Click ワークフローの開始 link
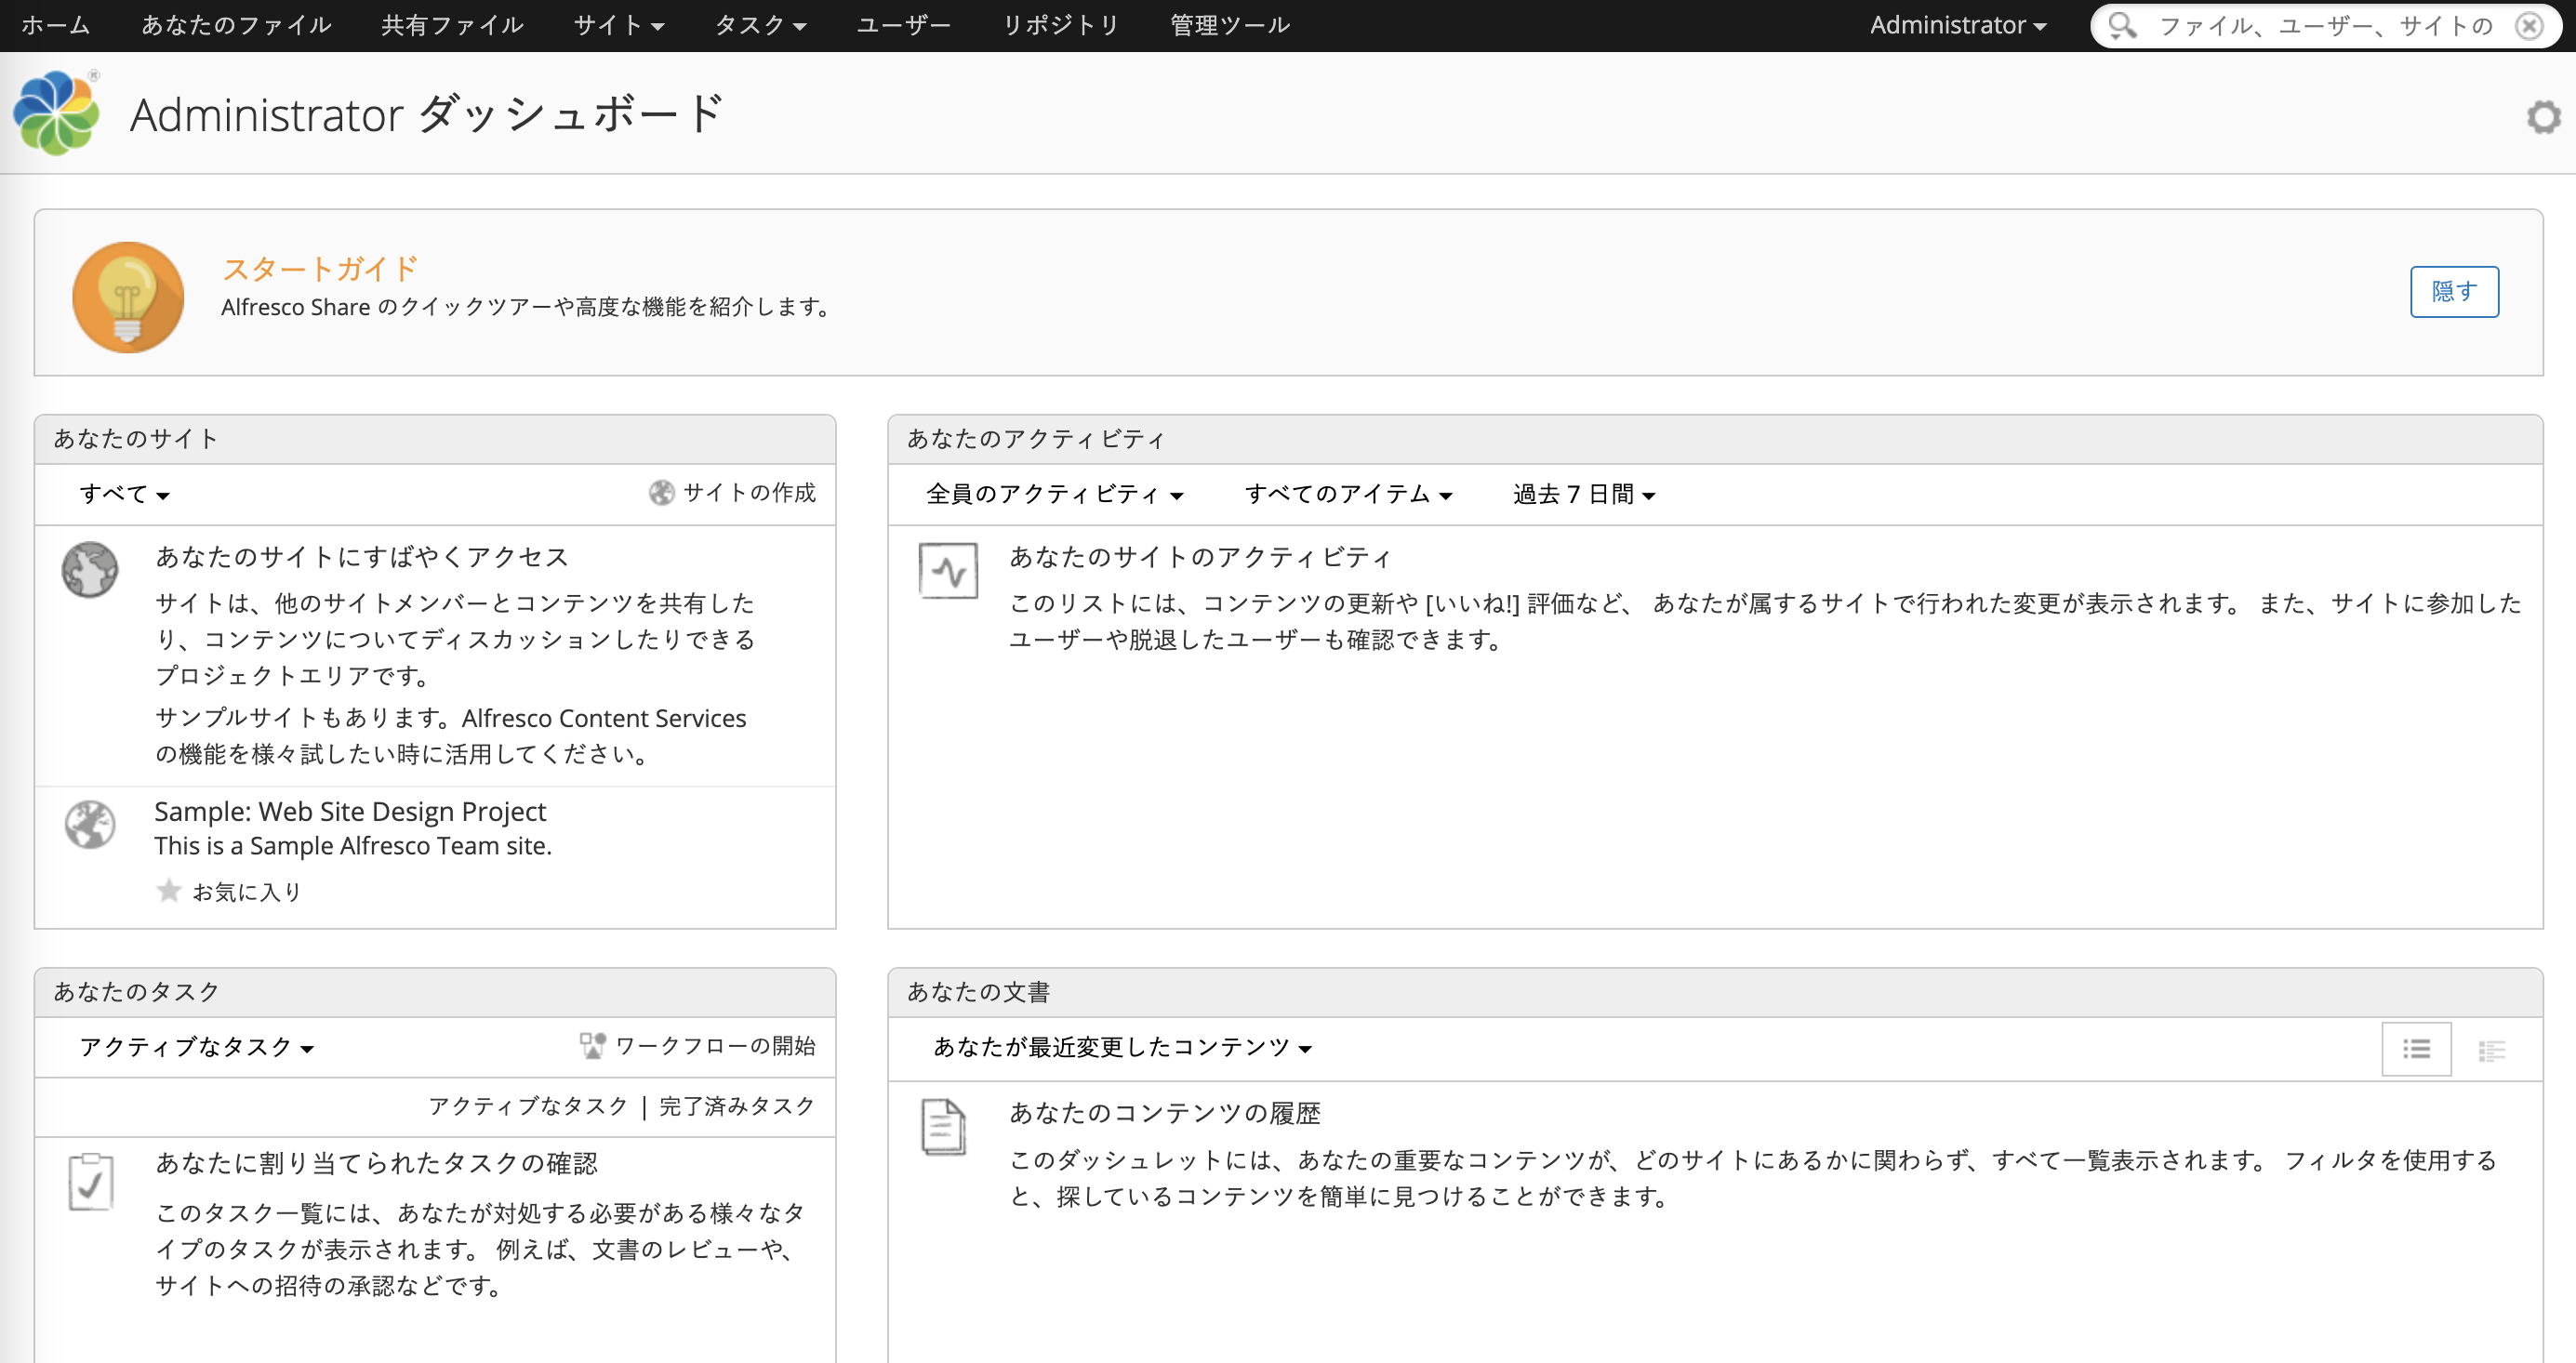The width and height of the screenshot is (2576, 1363). tap(715, 1046)
